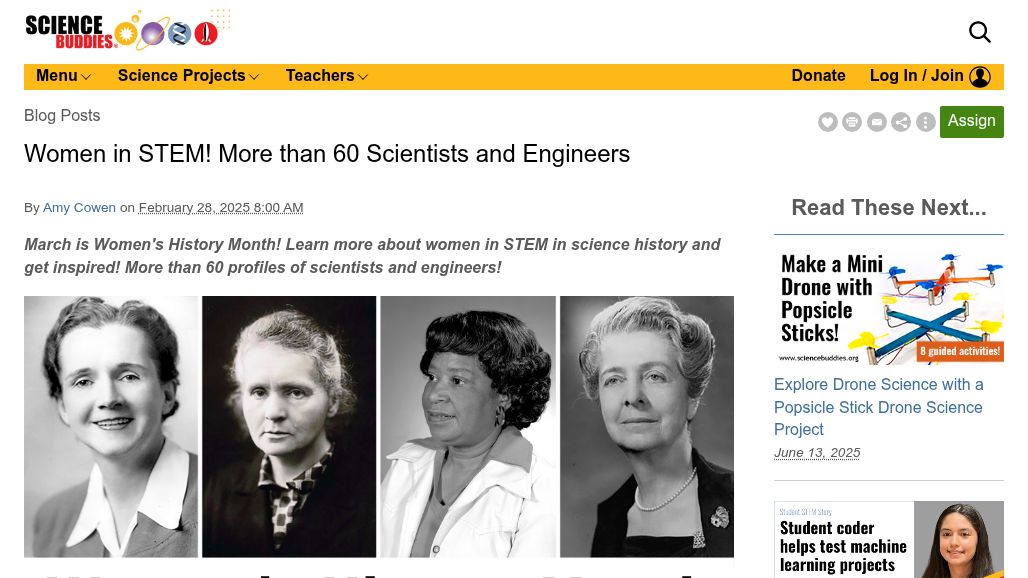
Task: Open the Student coder story thumbnail
Action: click(888, 539)
